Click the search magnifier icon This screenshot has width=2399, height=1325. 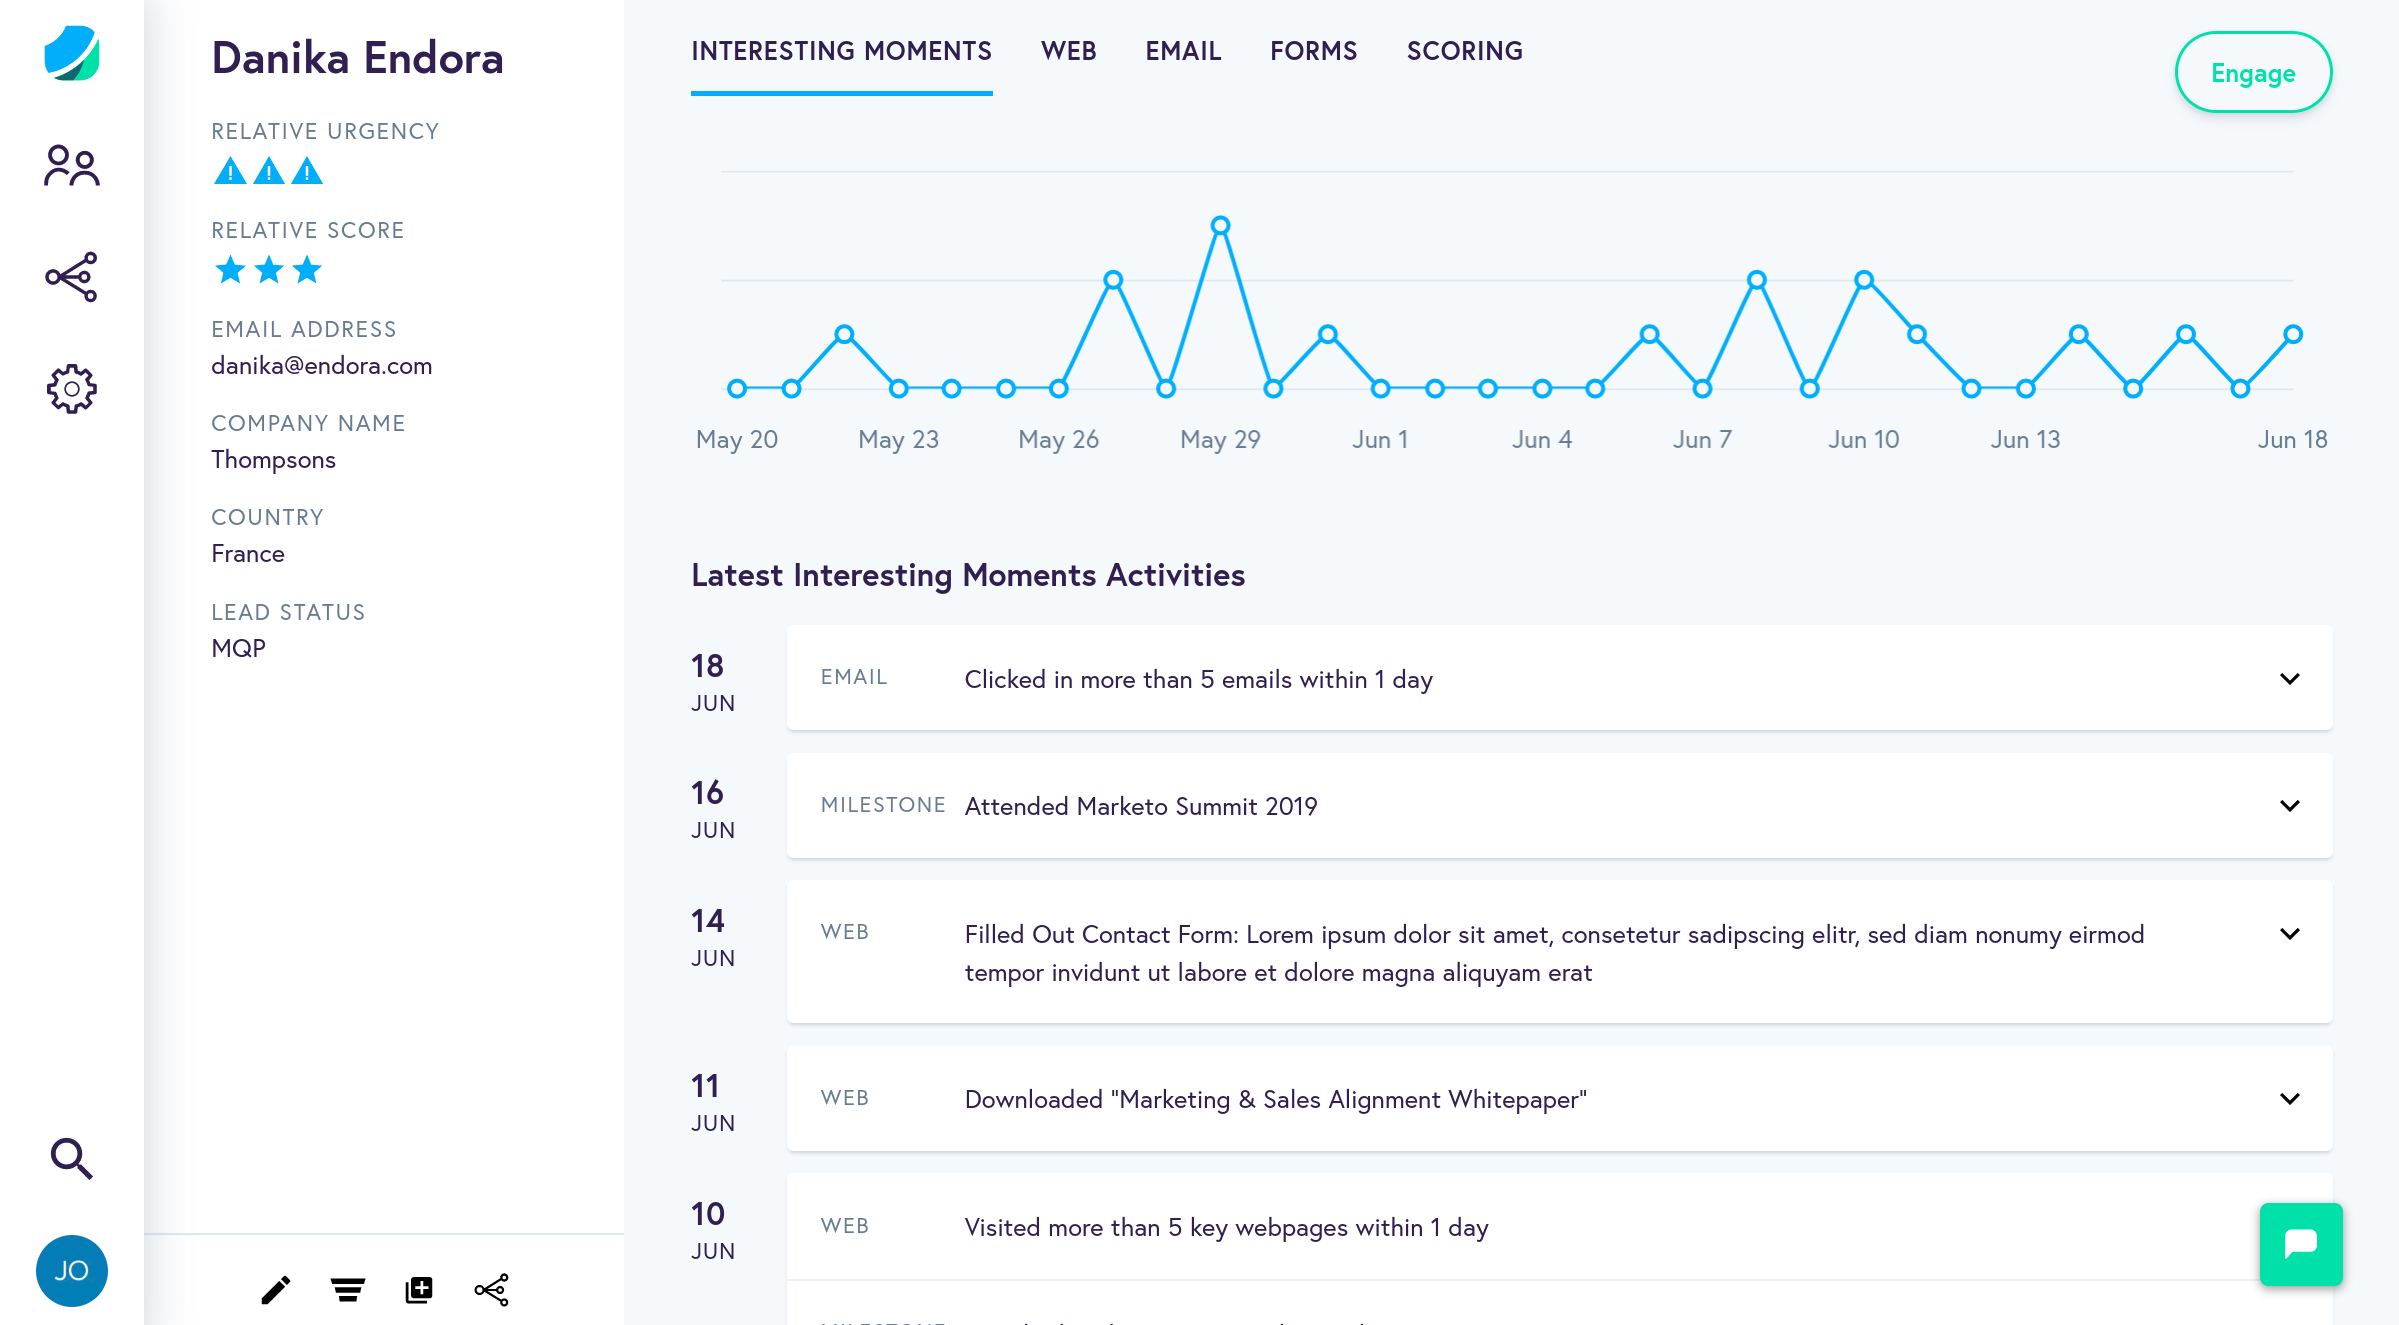(72, 1158)
